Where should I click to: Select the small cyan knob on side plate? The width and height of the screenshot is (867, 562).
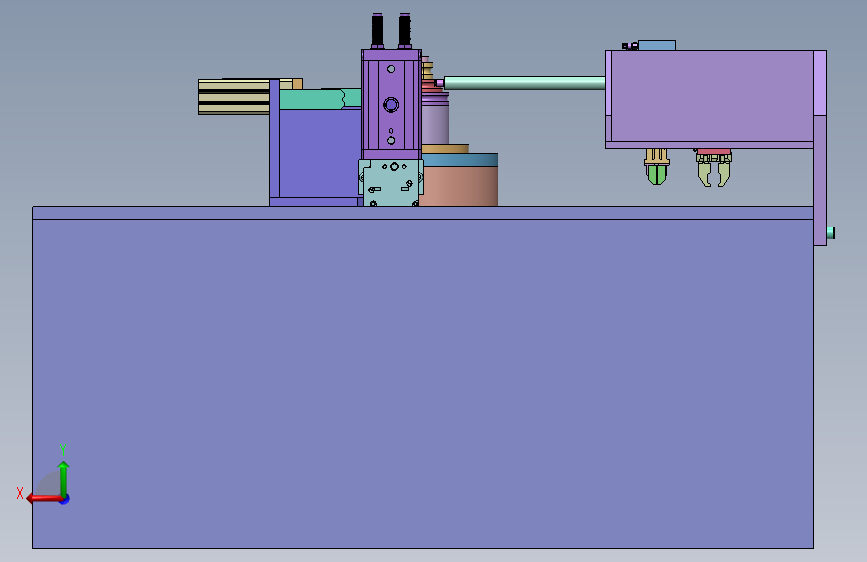click(x=831, y=233)
